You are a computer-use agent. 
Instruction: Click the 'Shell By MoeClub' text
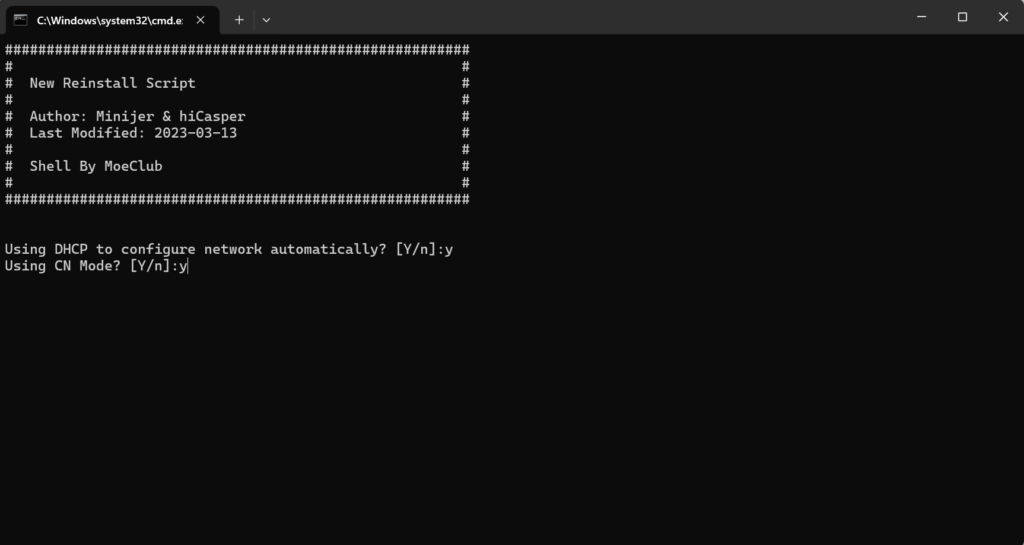[96, 166]
